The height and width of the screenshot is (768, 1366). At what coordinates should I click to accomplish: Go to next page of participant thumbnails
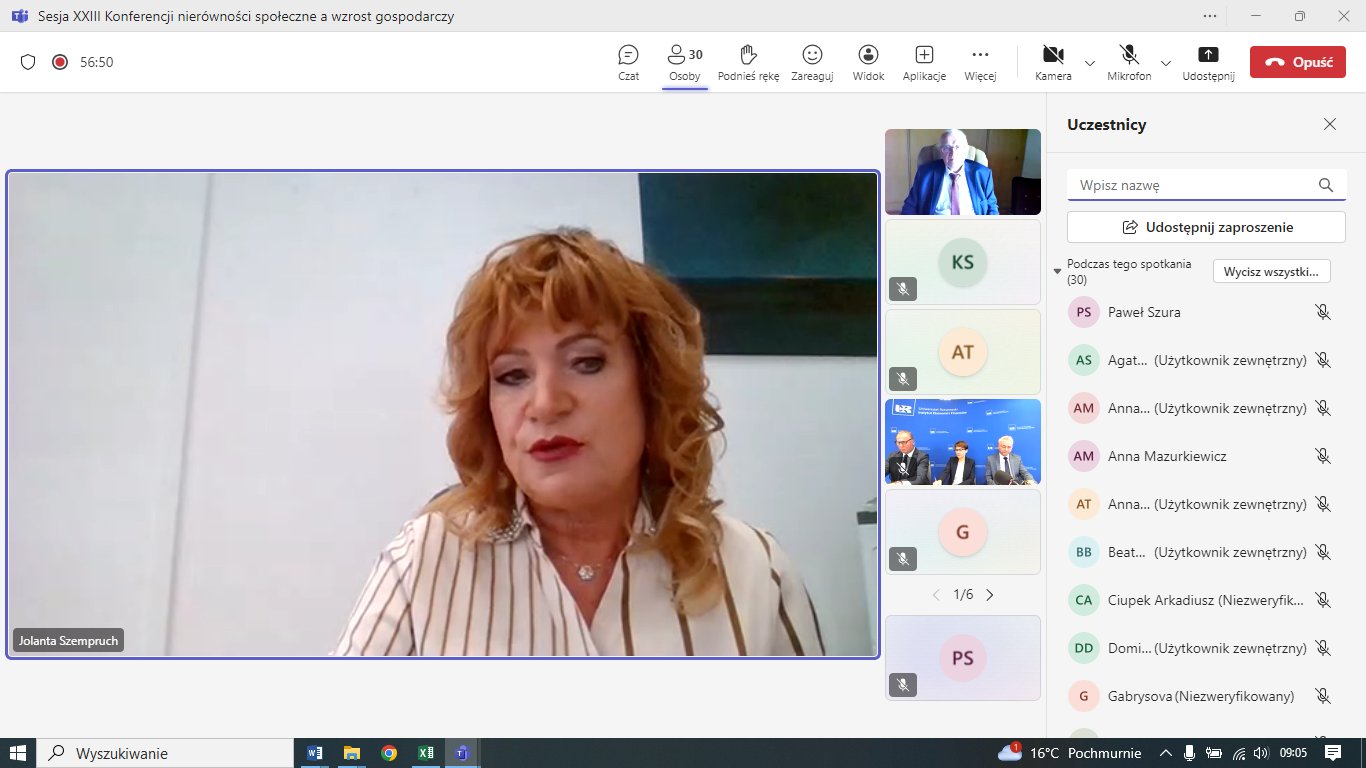990,595
